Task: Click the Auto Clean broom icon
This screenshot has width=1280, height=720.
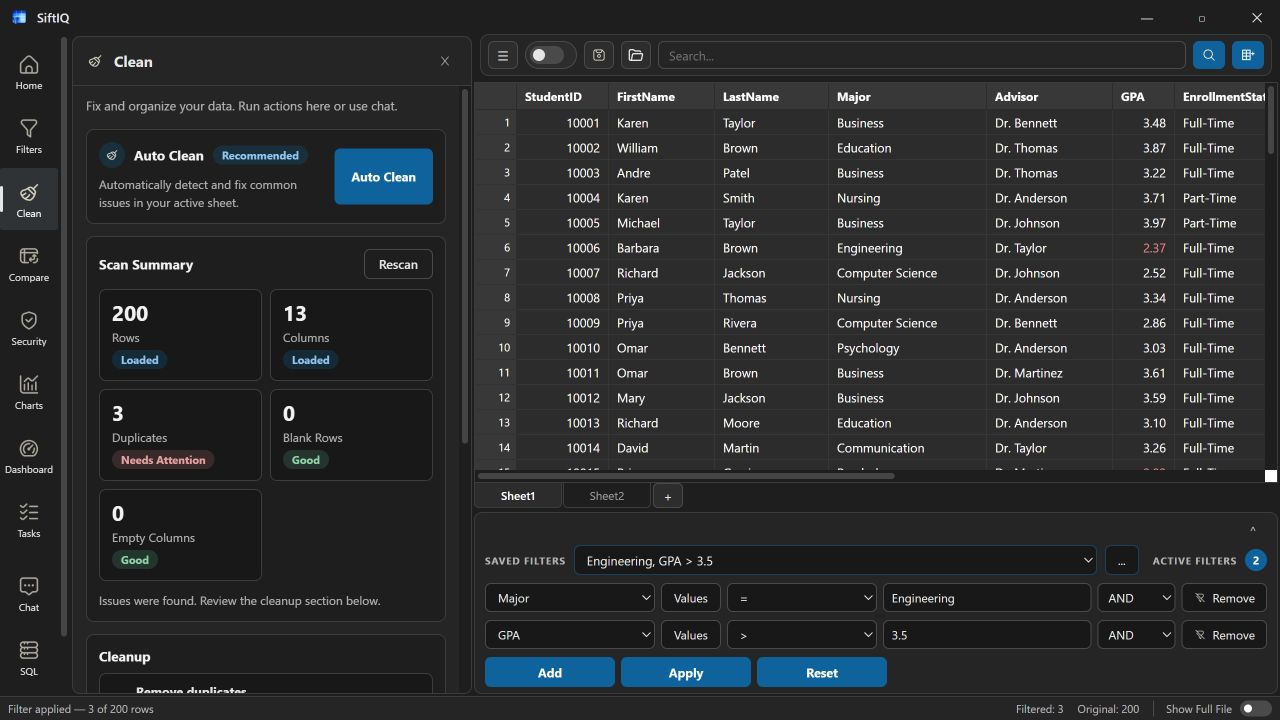Action: tap(112, 155)
